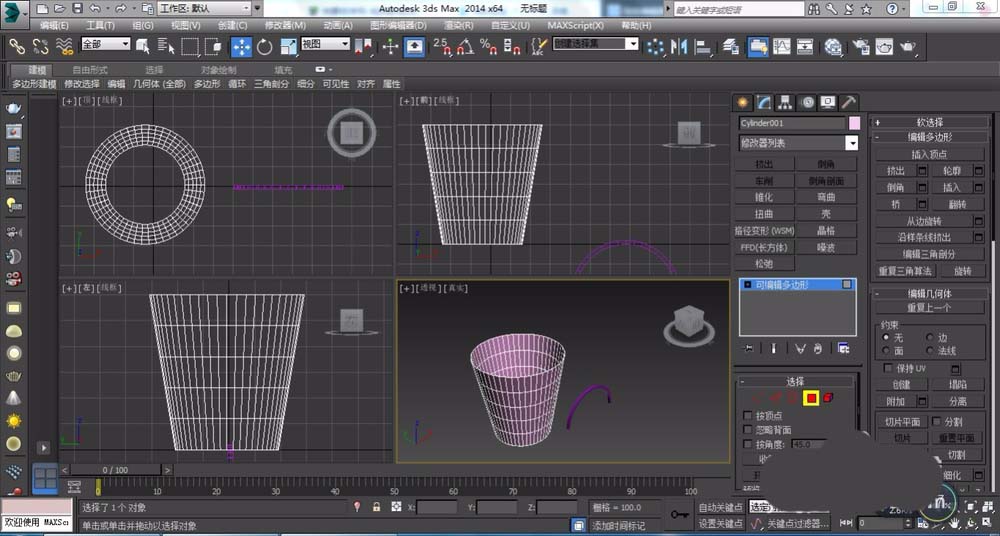Viewport: 1000px width, 536px height.
Task: Check the 保持 UV option
Action: pos(888,369)
